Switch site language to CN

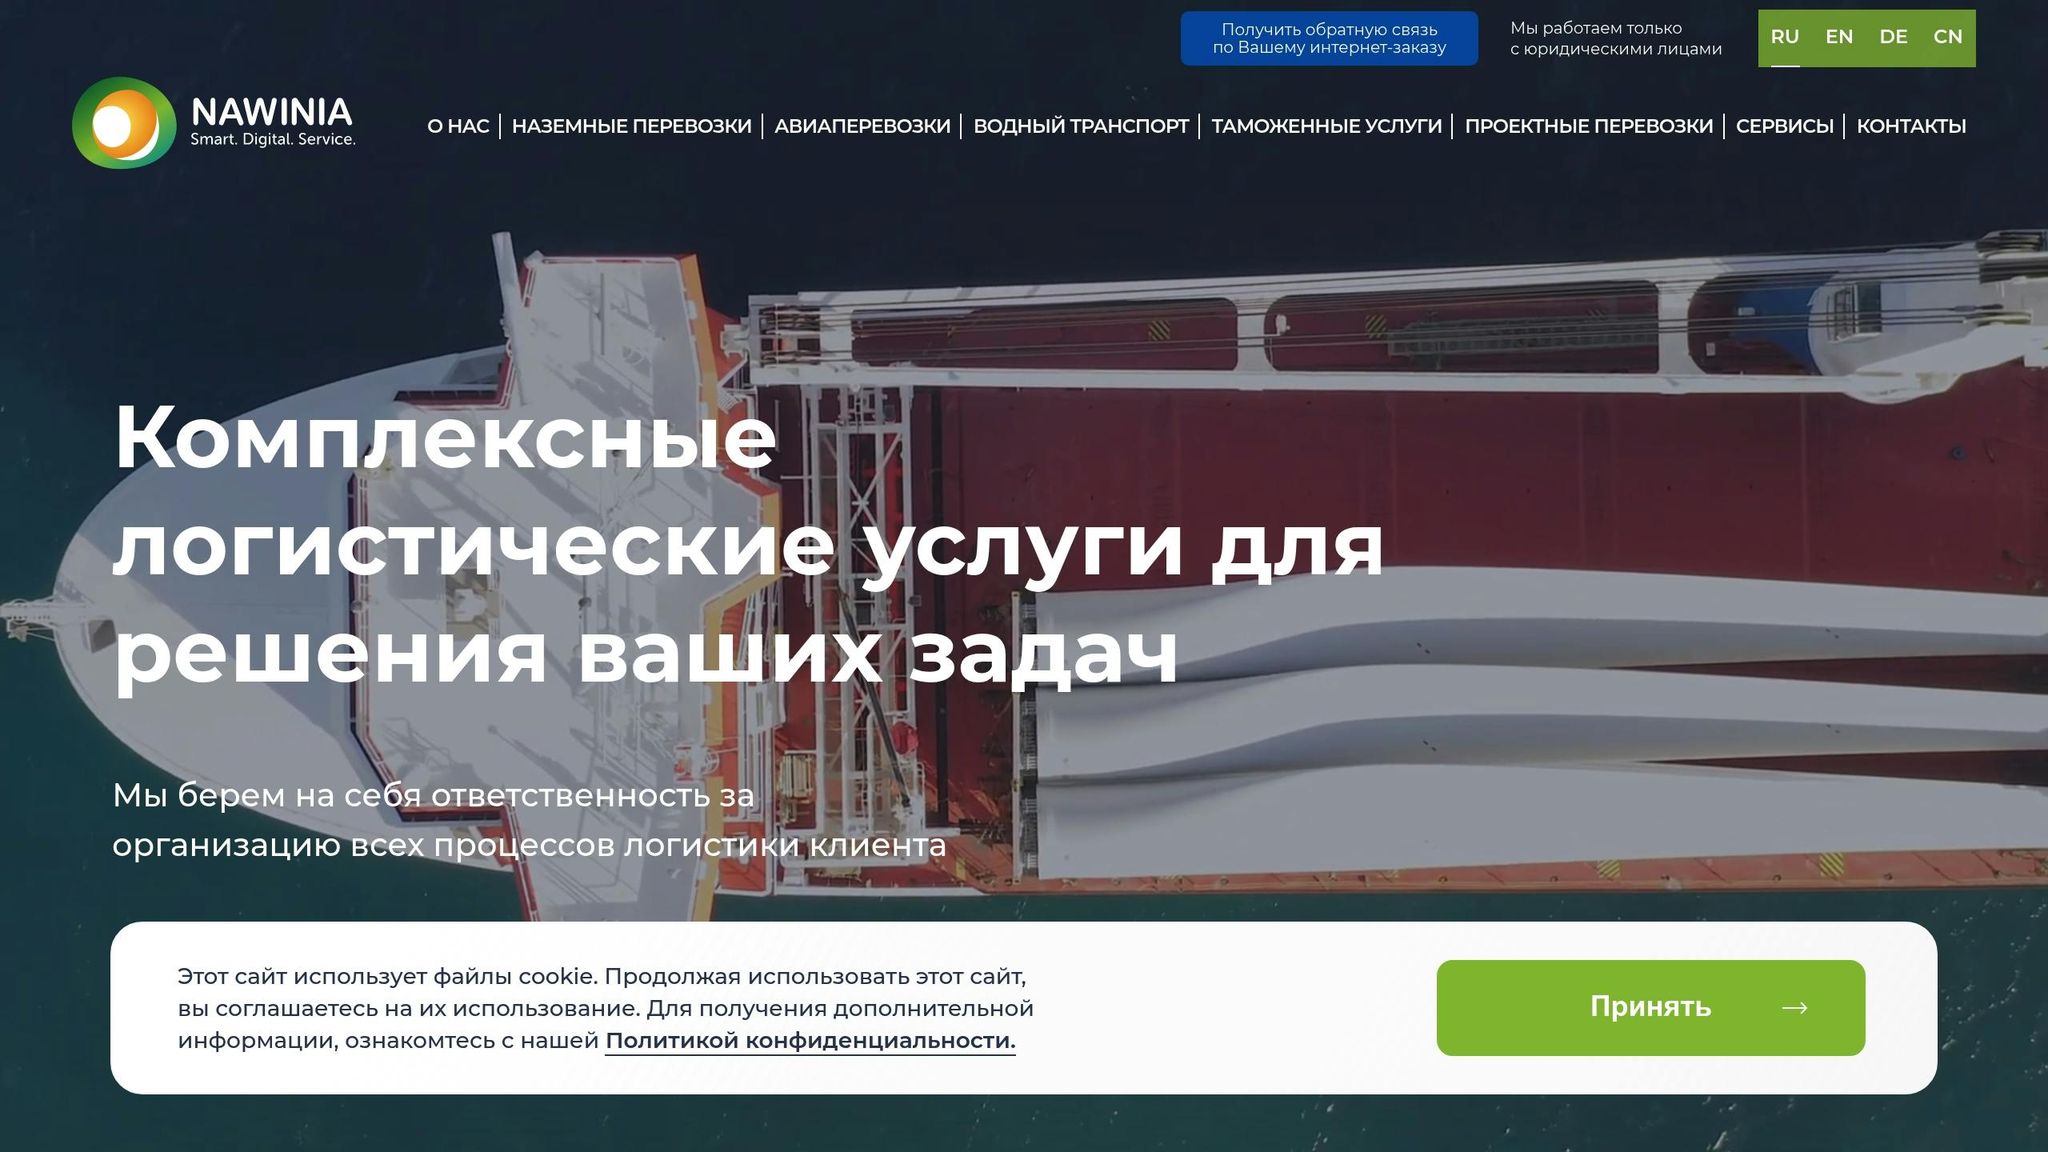[1947, 38]
